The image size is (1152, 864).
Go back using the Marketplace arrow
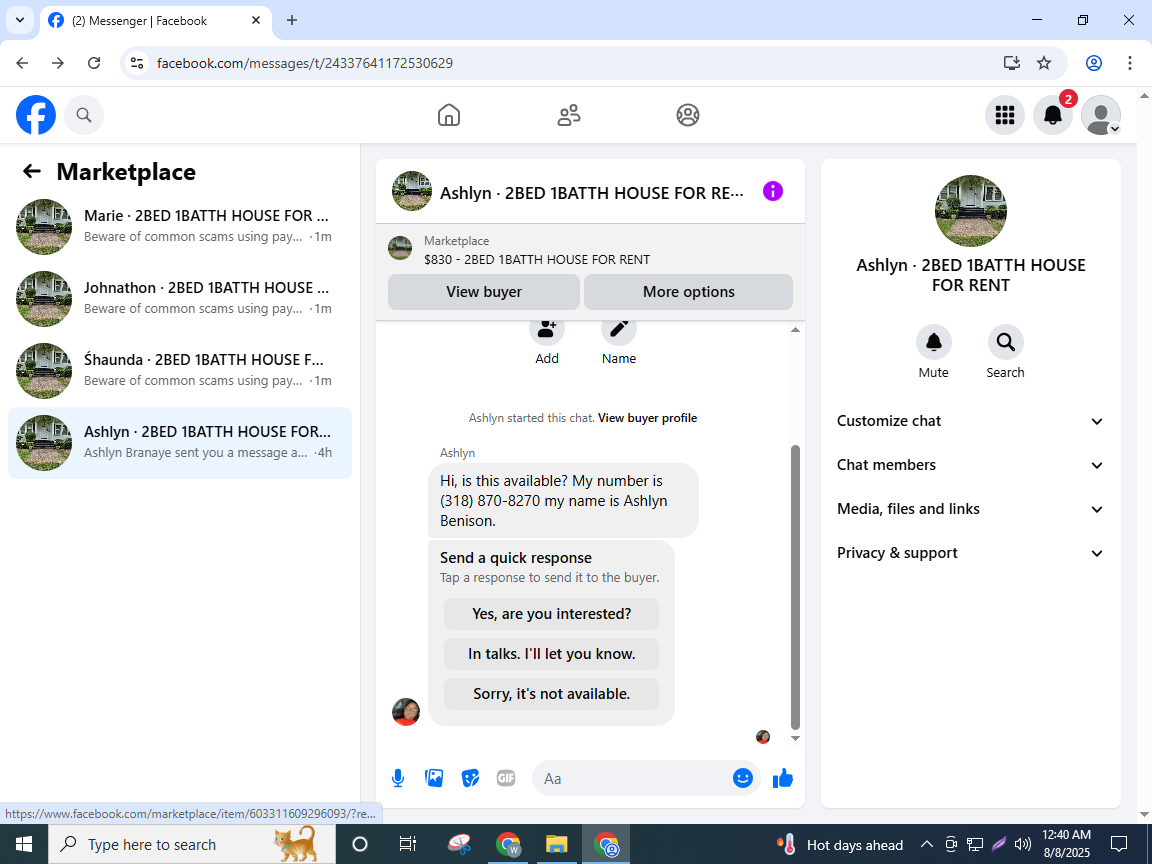[32, 171]
